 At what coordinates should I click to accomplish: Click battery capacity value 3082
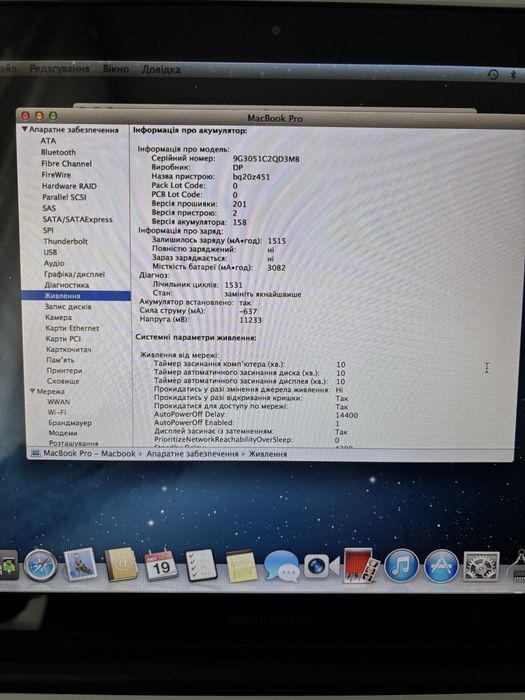276,268
